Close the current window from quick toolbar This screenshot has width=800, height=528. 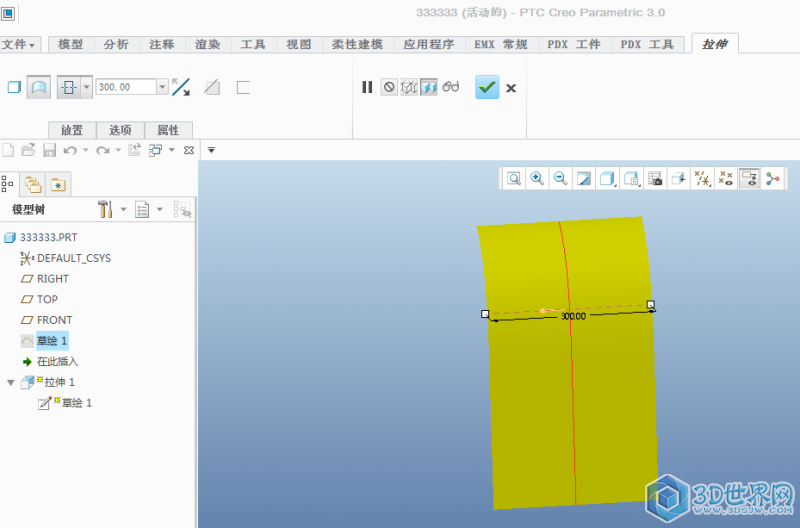(189, 150)
